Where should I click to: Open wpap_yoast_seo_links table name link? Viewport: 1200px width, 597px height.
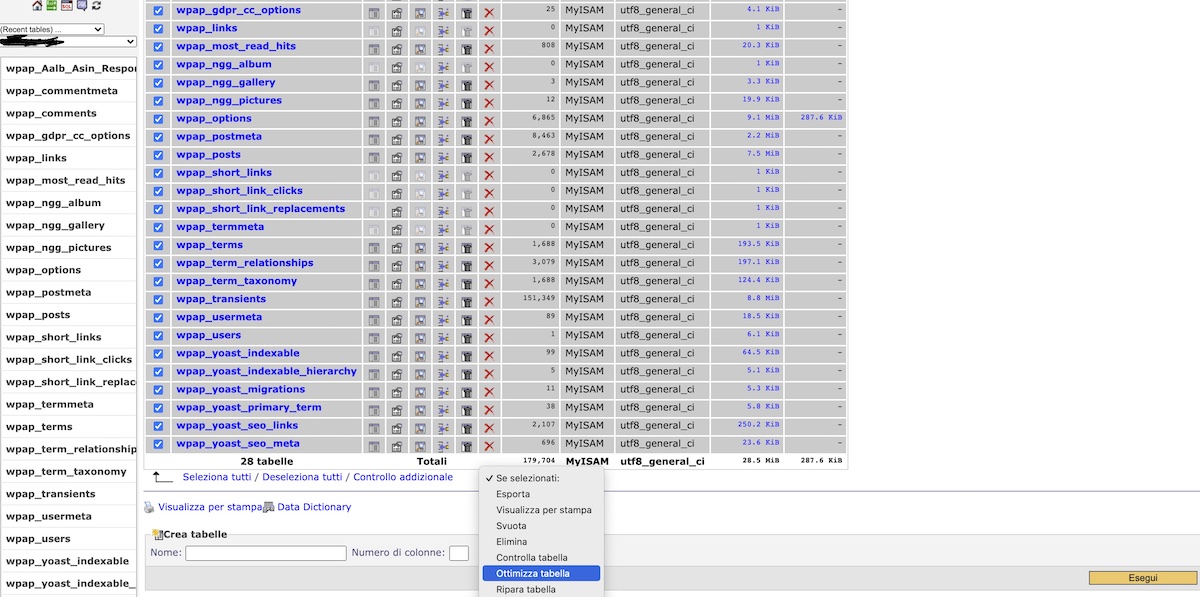click(237, 426)
